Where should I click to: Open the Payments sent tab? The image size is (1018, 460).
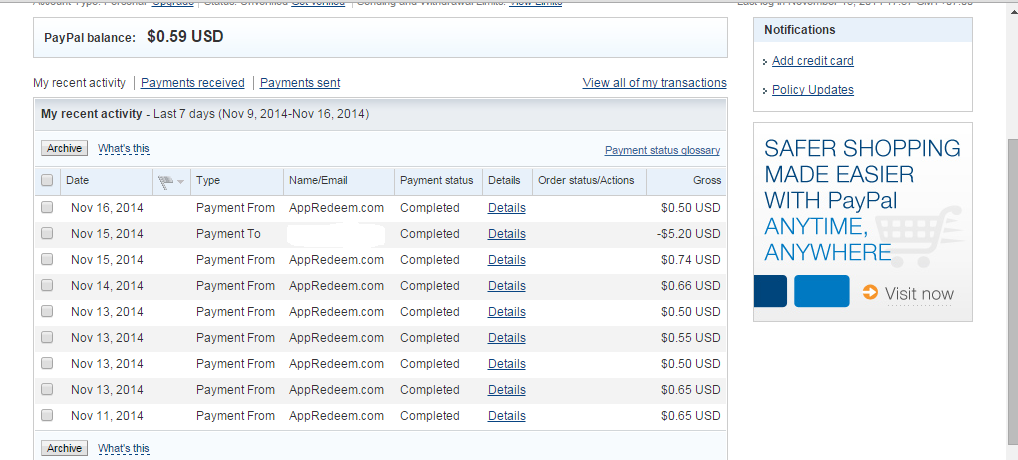click(300, 83)
